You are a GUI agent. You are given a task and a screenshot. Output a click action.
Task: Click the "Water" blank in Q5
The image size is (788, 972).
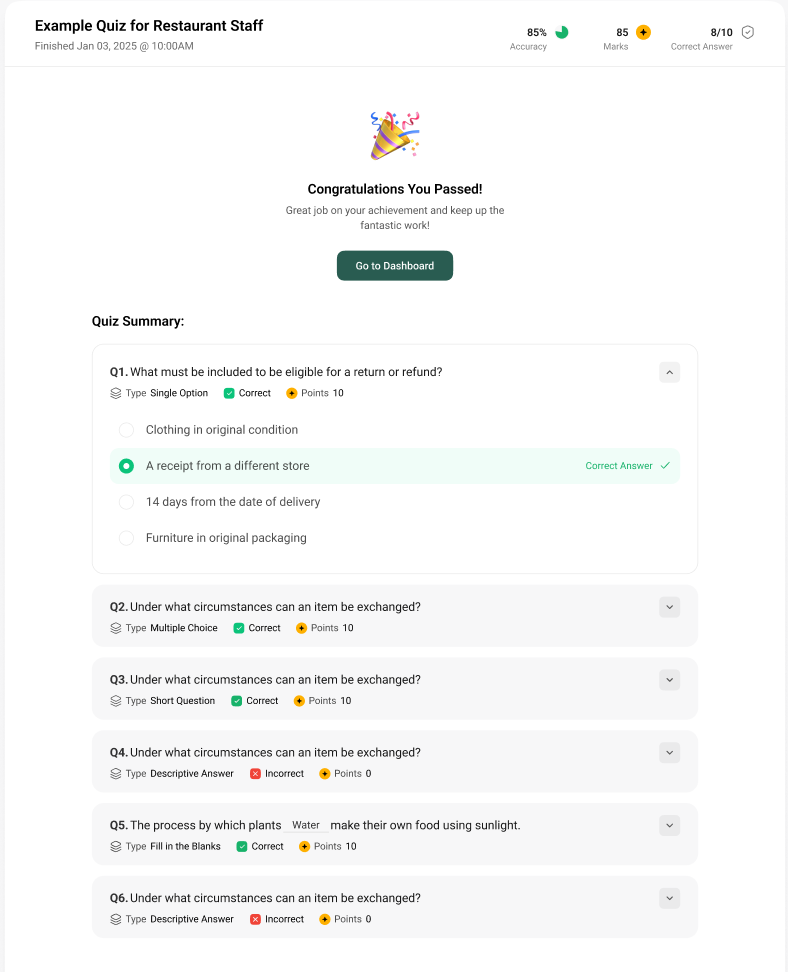point(306,826)
